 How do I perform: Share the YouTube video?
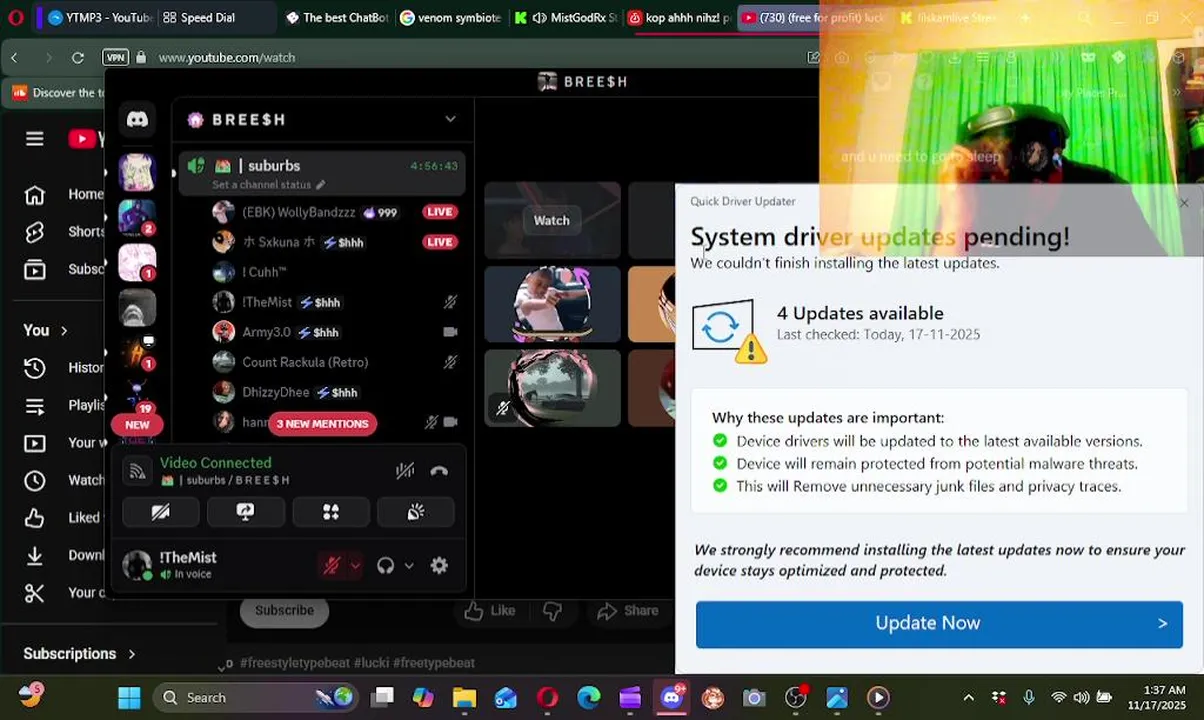coord(628,611)
